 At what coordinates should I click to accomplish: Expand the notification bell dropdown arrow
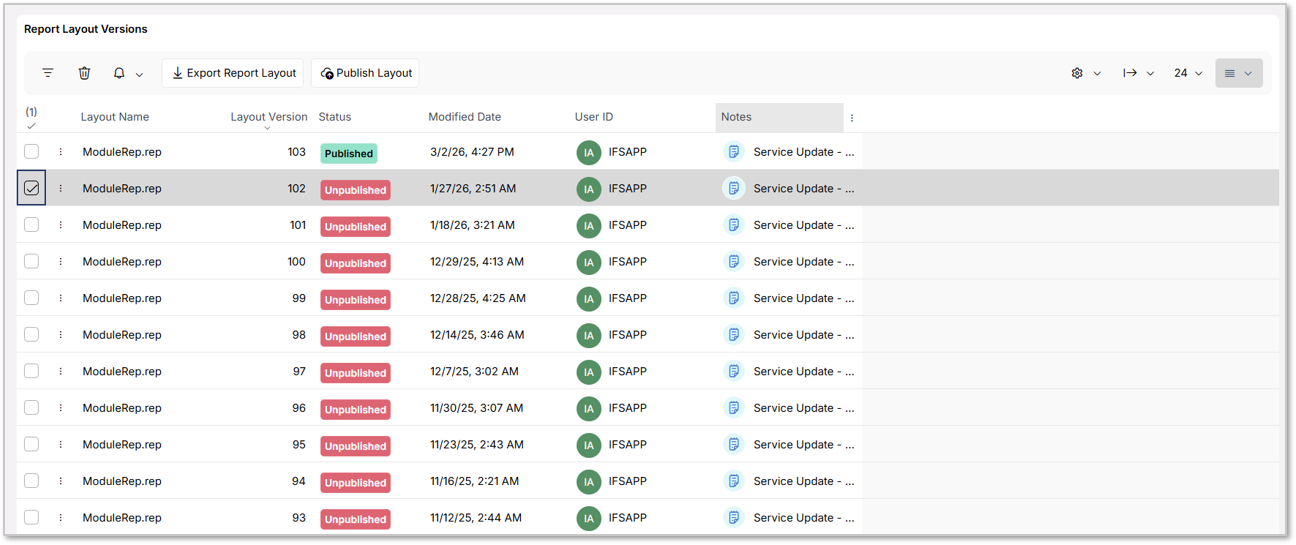click(x=139, y=74)
